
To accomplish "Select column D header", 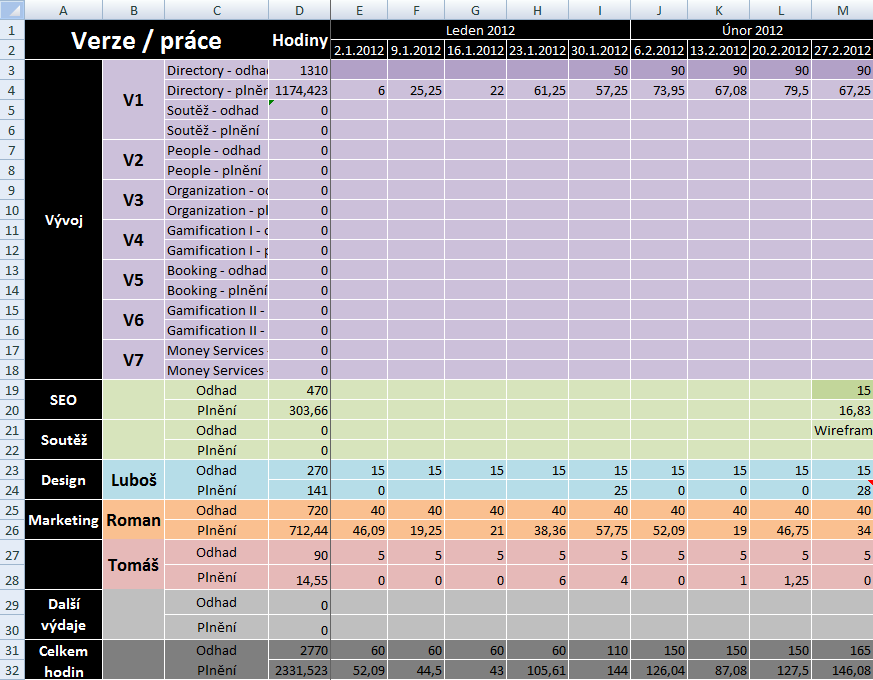I will click(300, 9).
